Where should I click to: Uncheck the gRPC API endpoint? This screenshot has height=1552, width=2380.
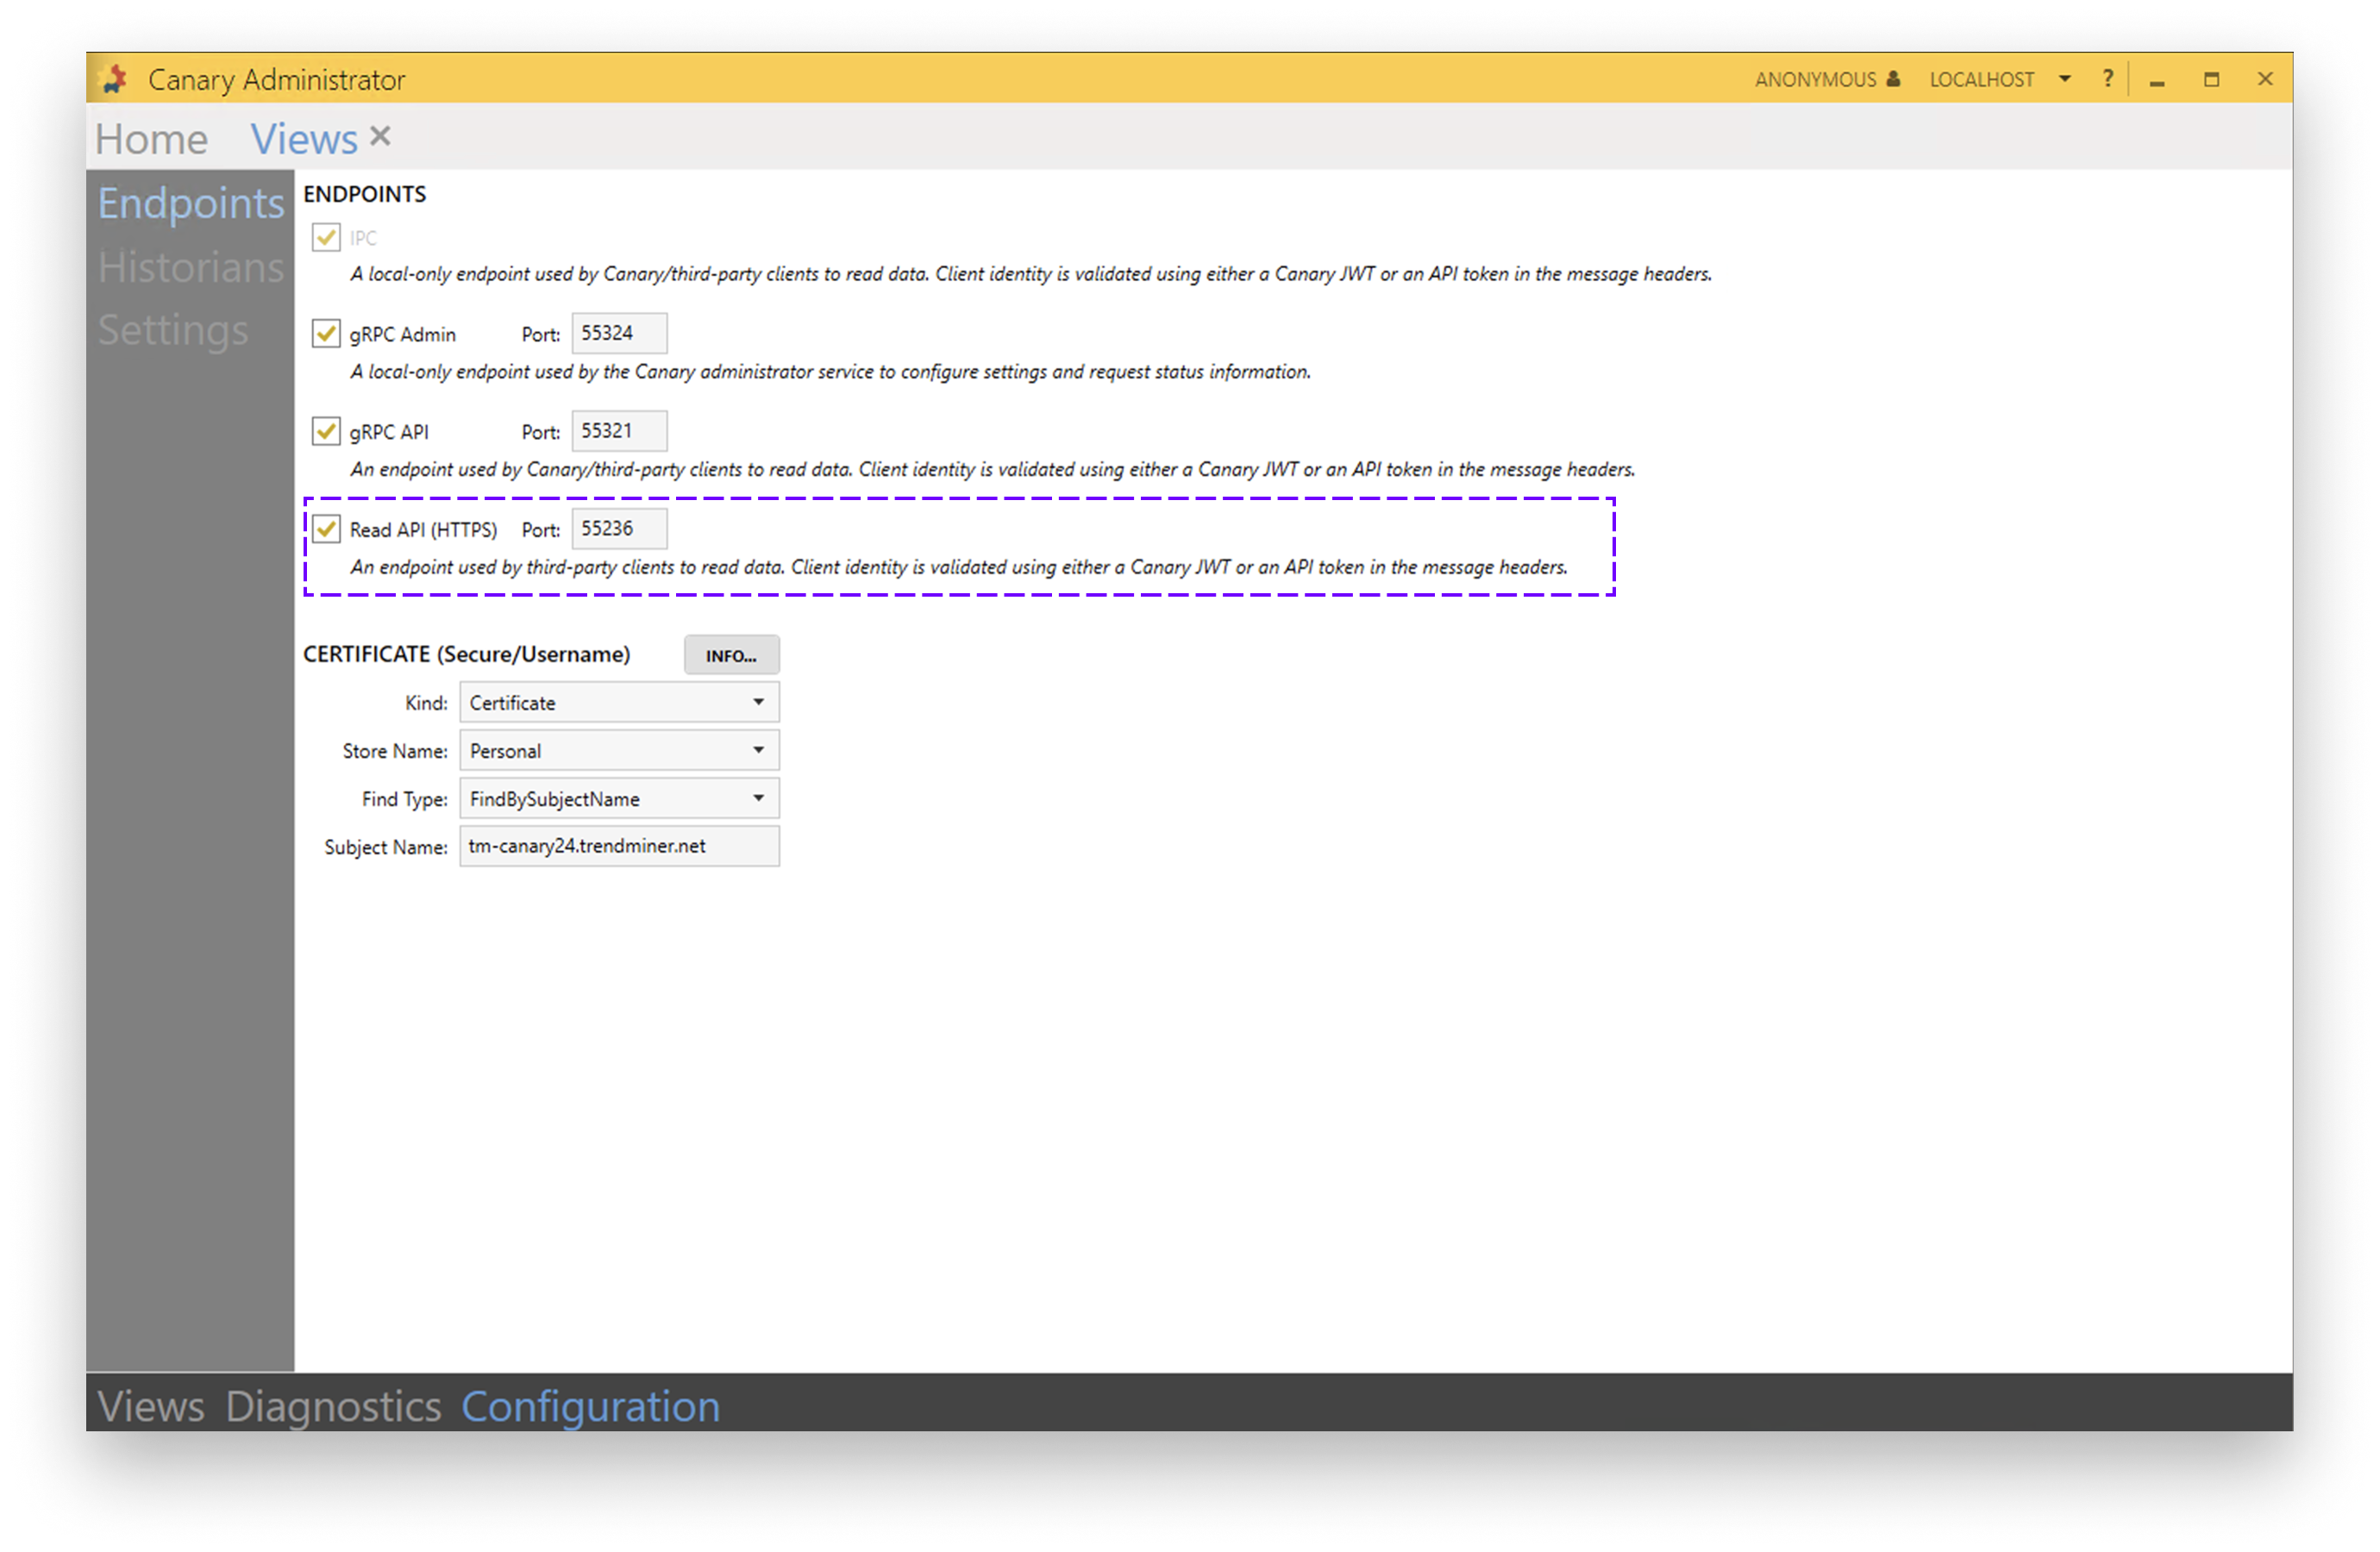click(325, 430)
